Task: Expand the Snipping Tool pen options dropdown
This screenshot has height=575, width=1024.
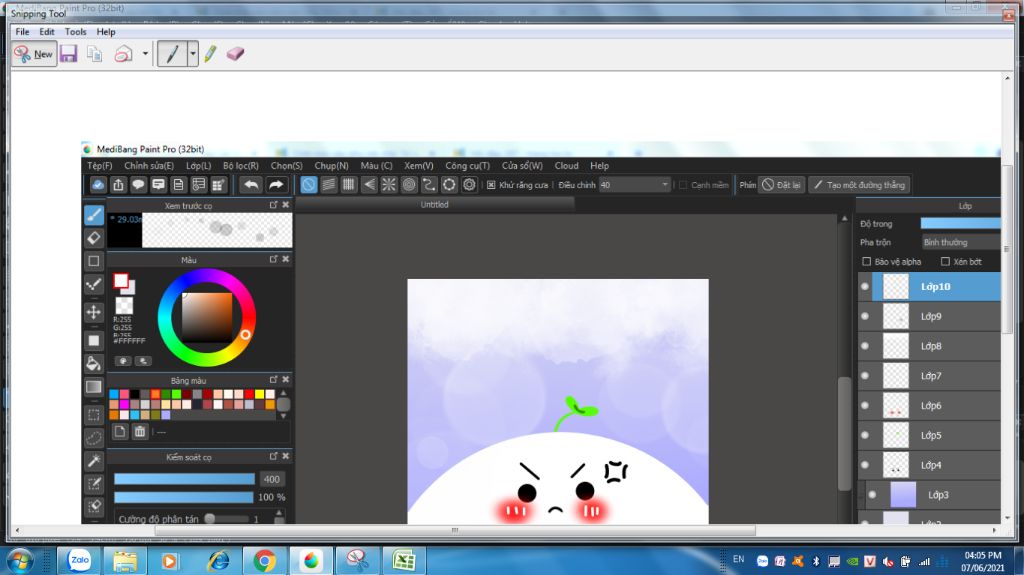Action: click(193, 54)
